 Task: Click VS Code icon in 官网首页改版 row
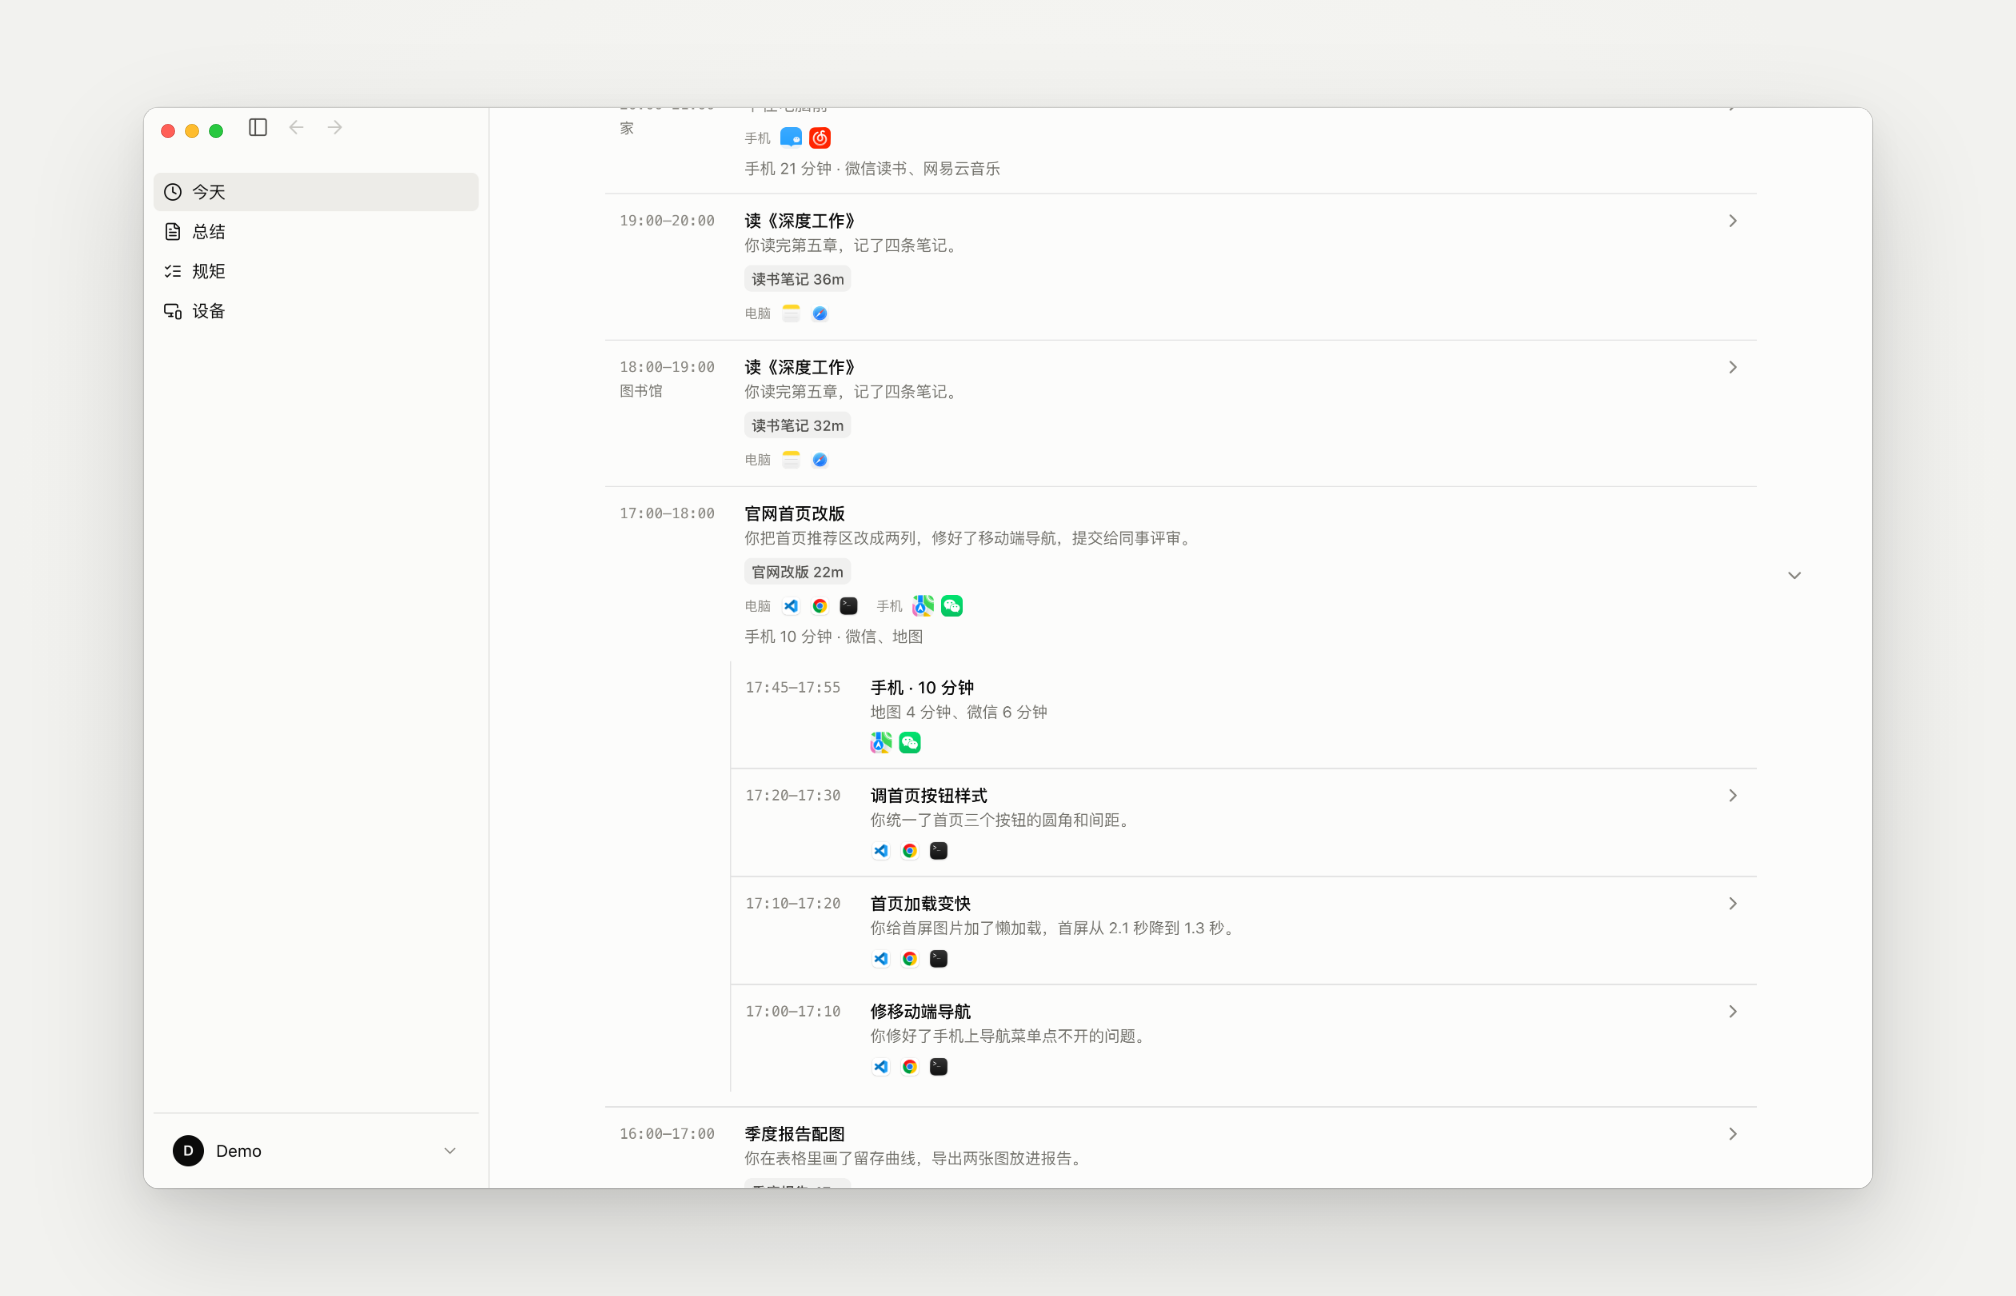tap(791, 606)
